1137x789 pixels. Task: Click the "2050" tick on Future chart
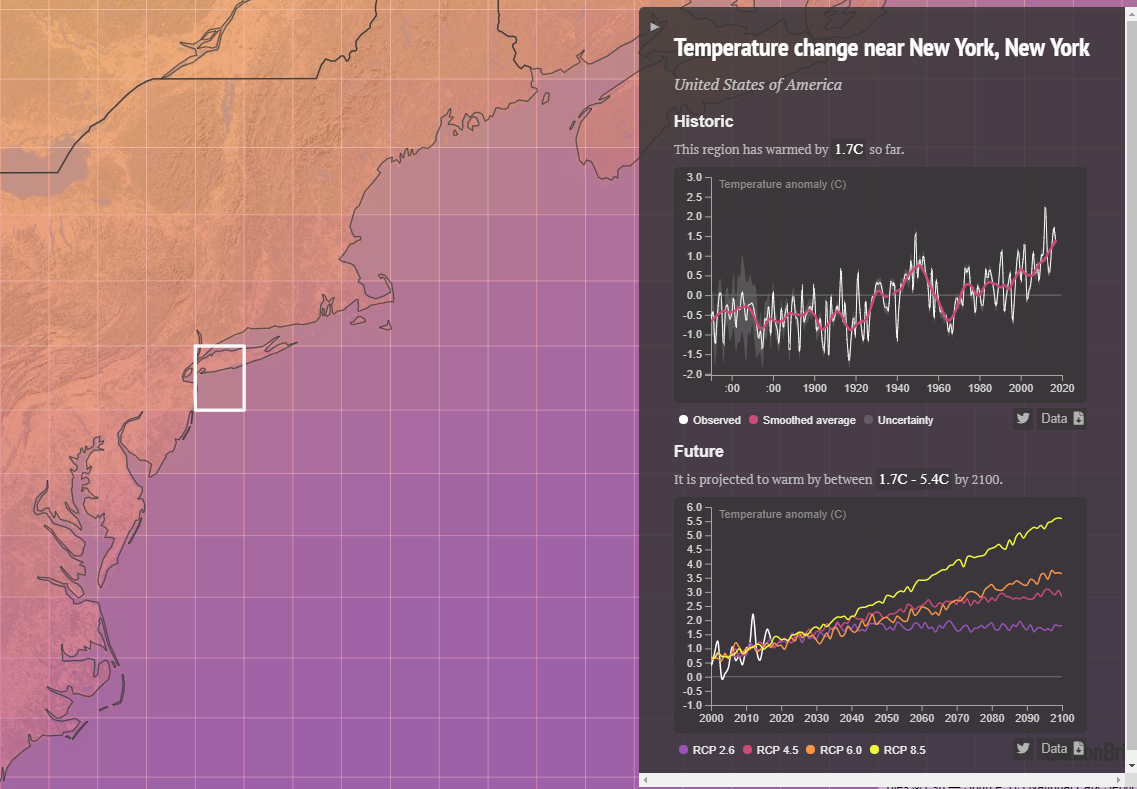point(886,718)
